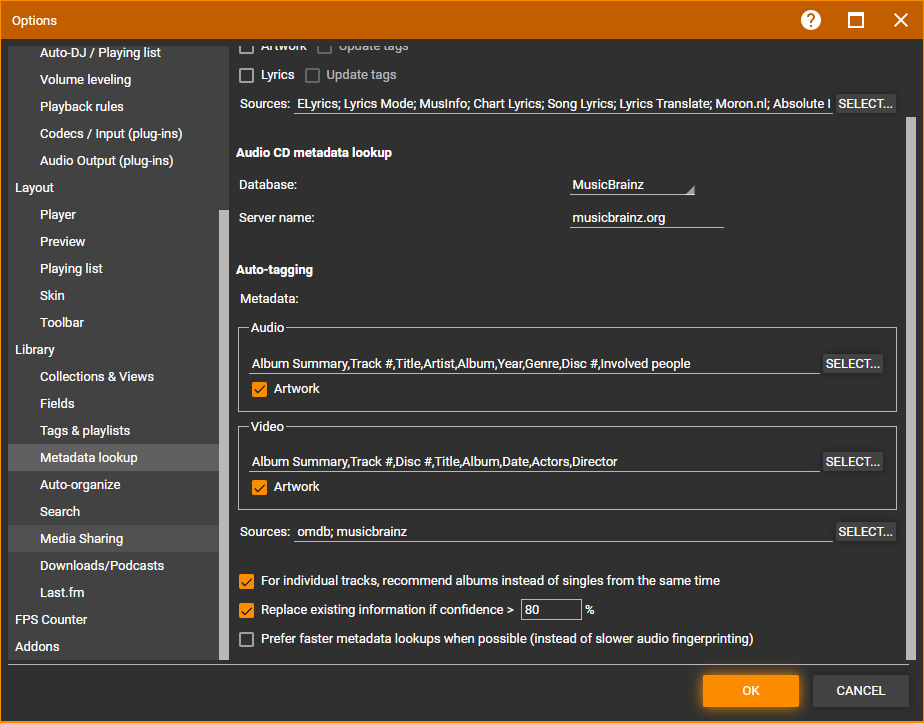The height and width of the screenshot is (723, 924).
Task: Click SELECT button for Video metadata fields
Action: coord(853,462)
